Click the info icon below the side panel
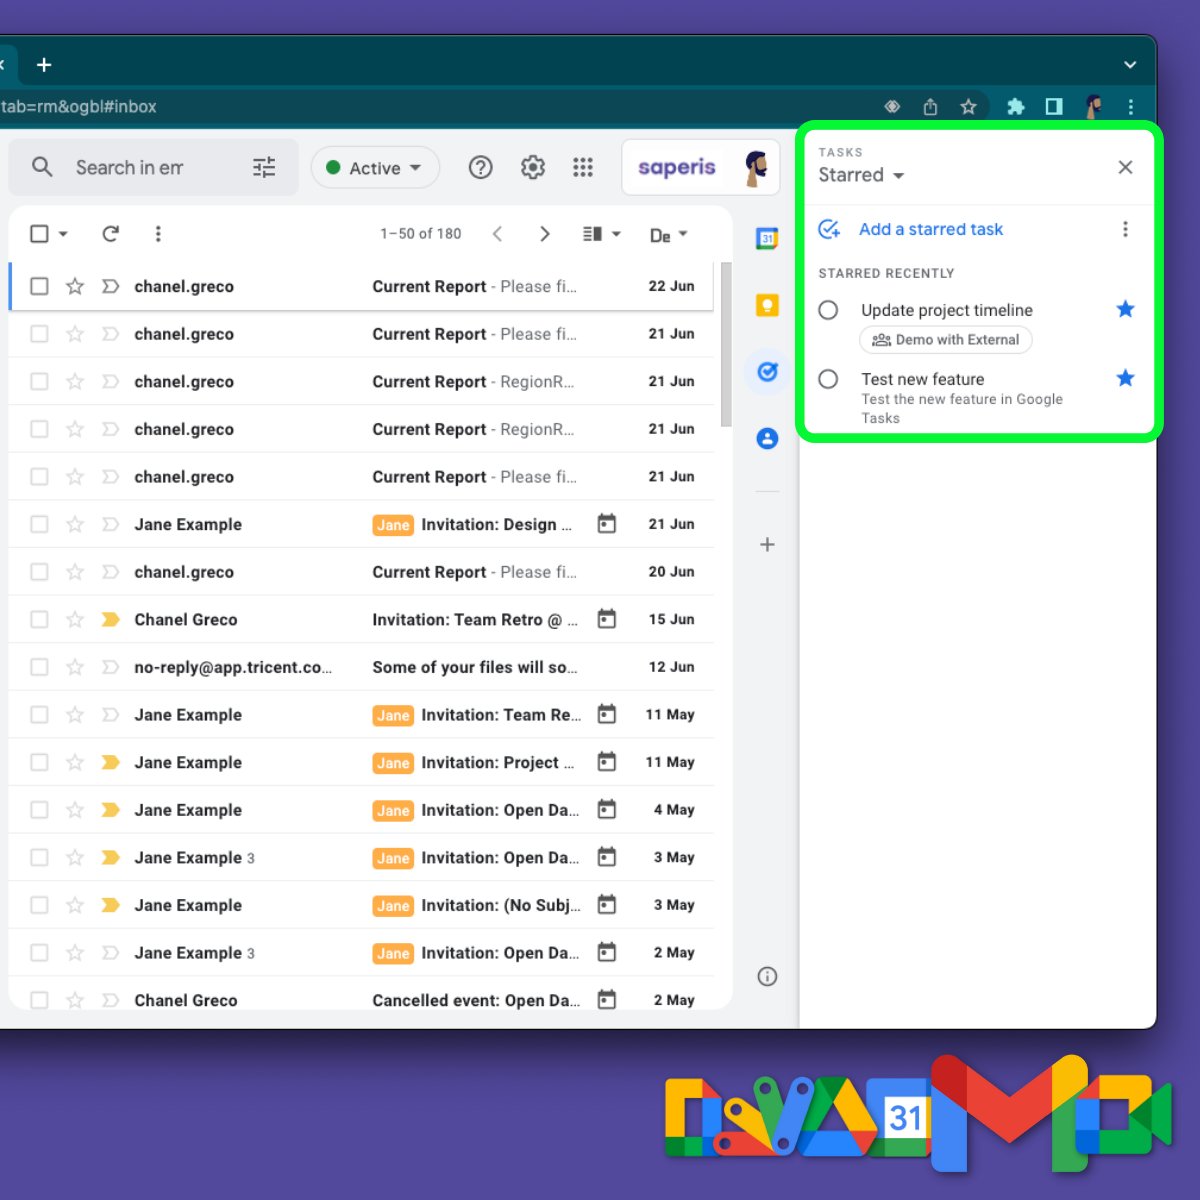Image resolution: width=1200 pixels, height=1200 pixels. 767,976
